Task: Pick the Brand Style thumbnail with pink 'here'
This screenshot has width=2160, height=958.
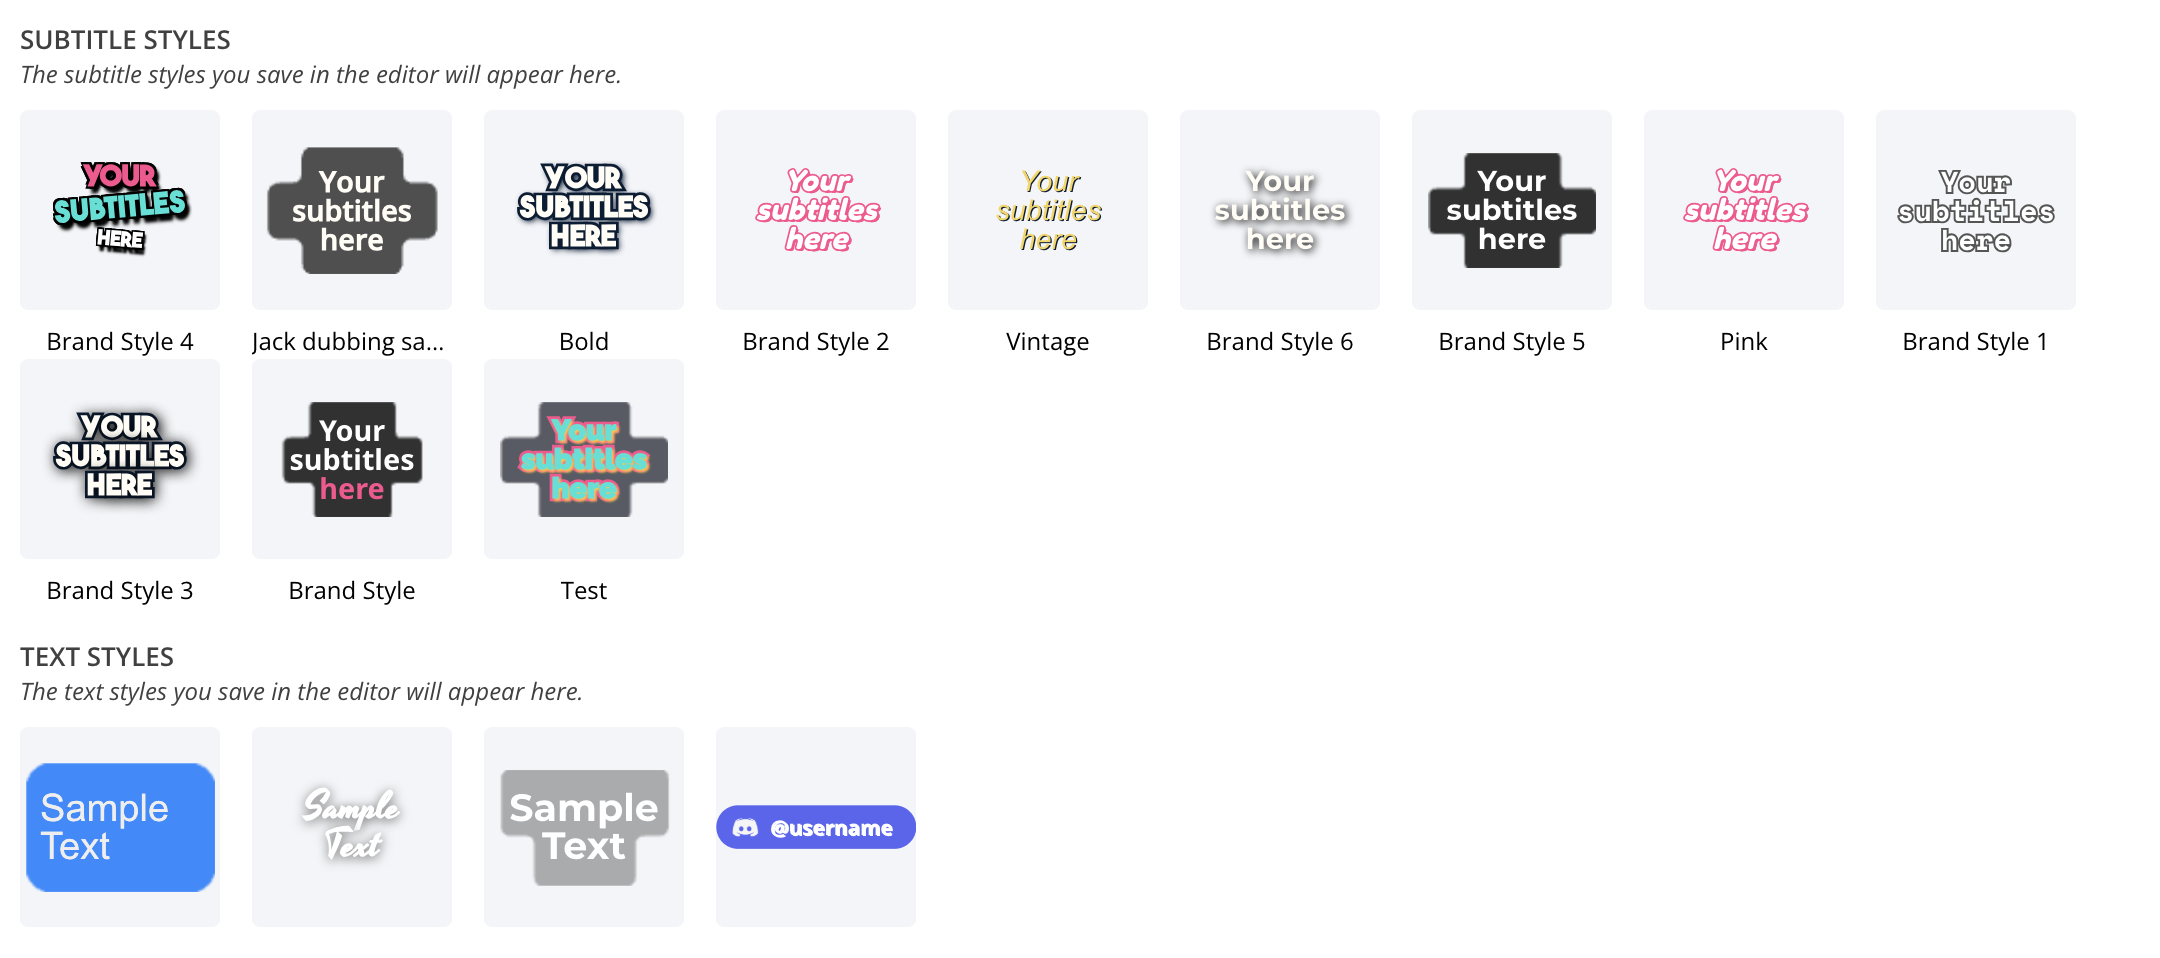Action: 352,459
